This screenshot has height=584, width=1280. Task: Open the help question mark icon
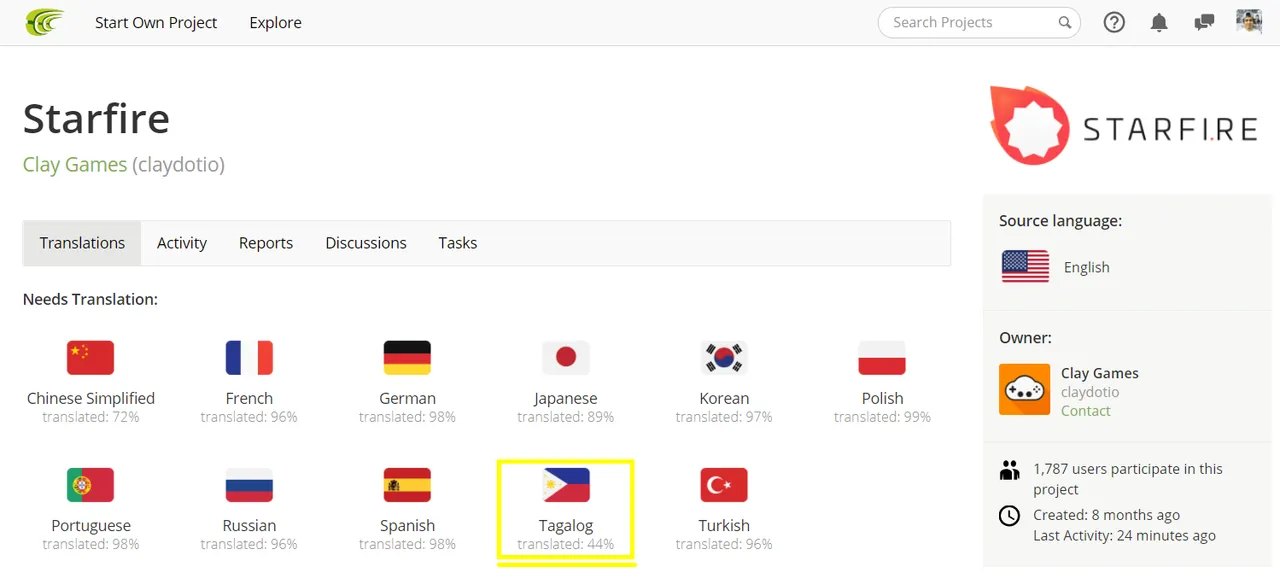coord(1114,22)
